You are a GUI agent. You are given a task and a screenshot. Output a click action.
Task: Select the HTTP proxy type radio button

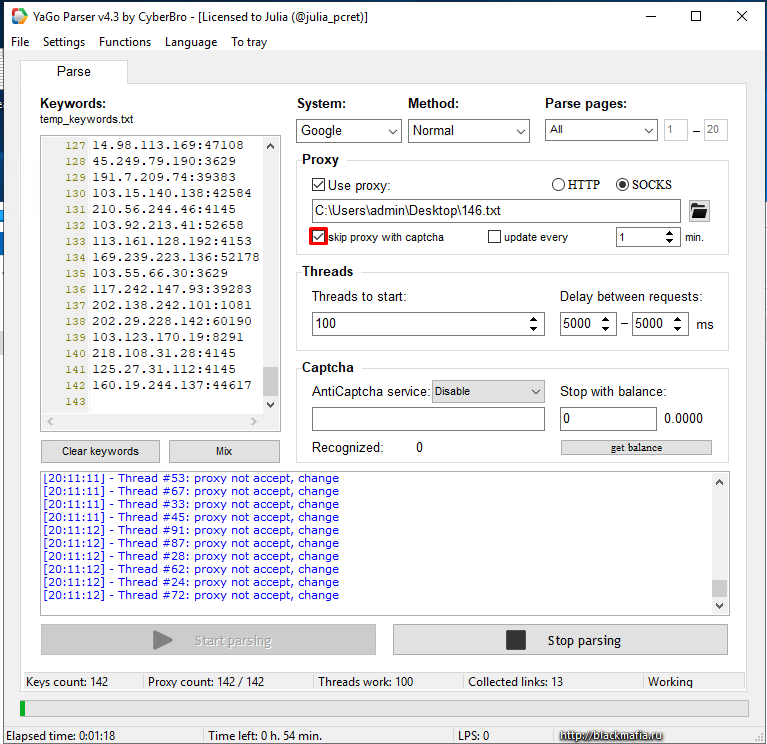(558, 185)
